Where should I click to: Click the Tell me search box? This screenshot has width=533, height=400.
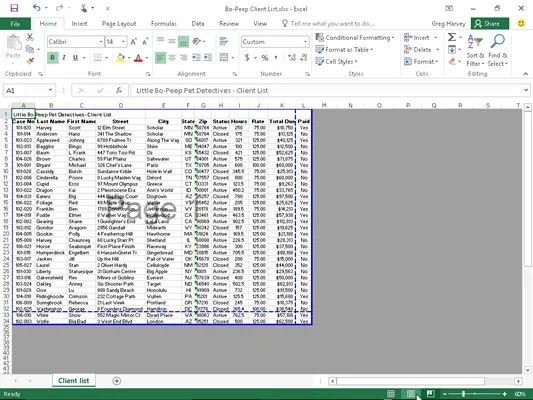point(328,24)
